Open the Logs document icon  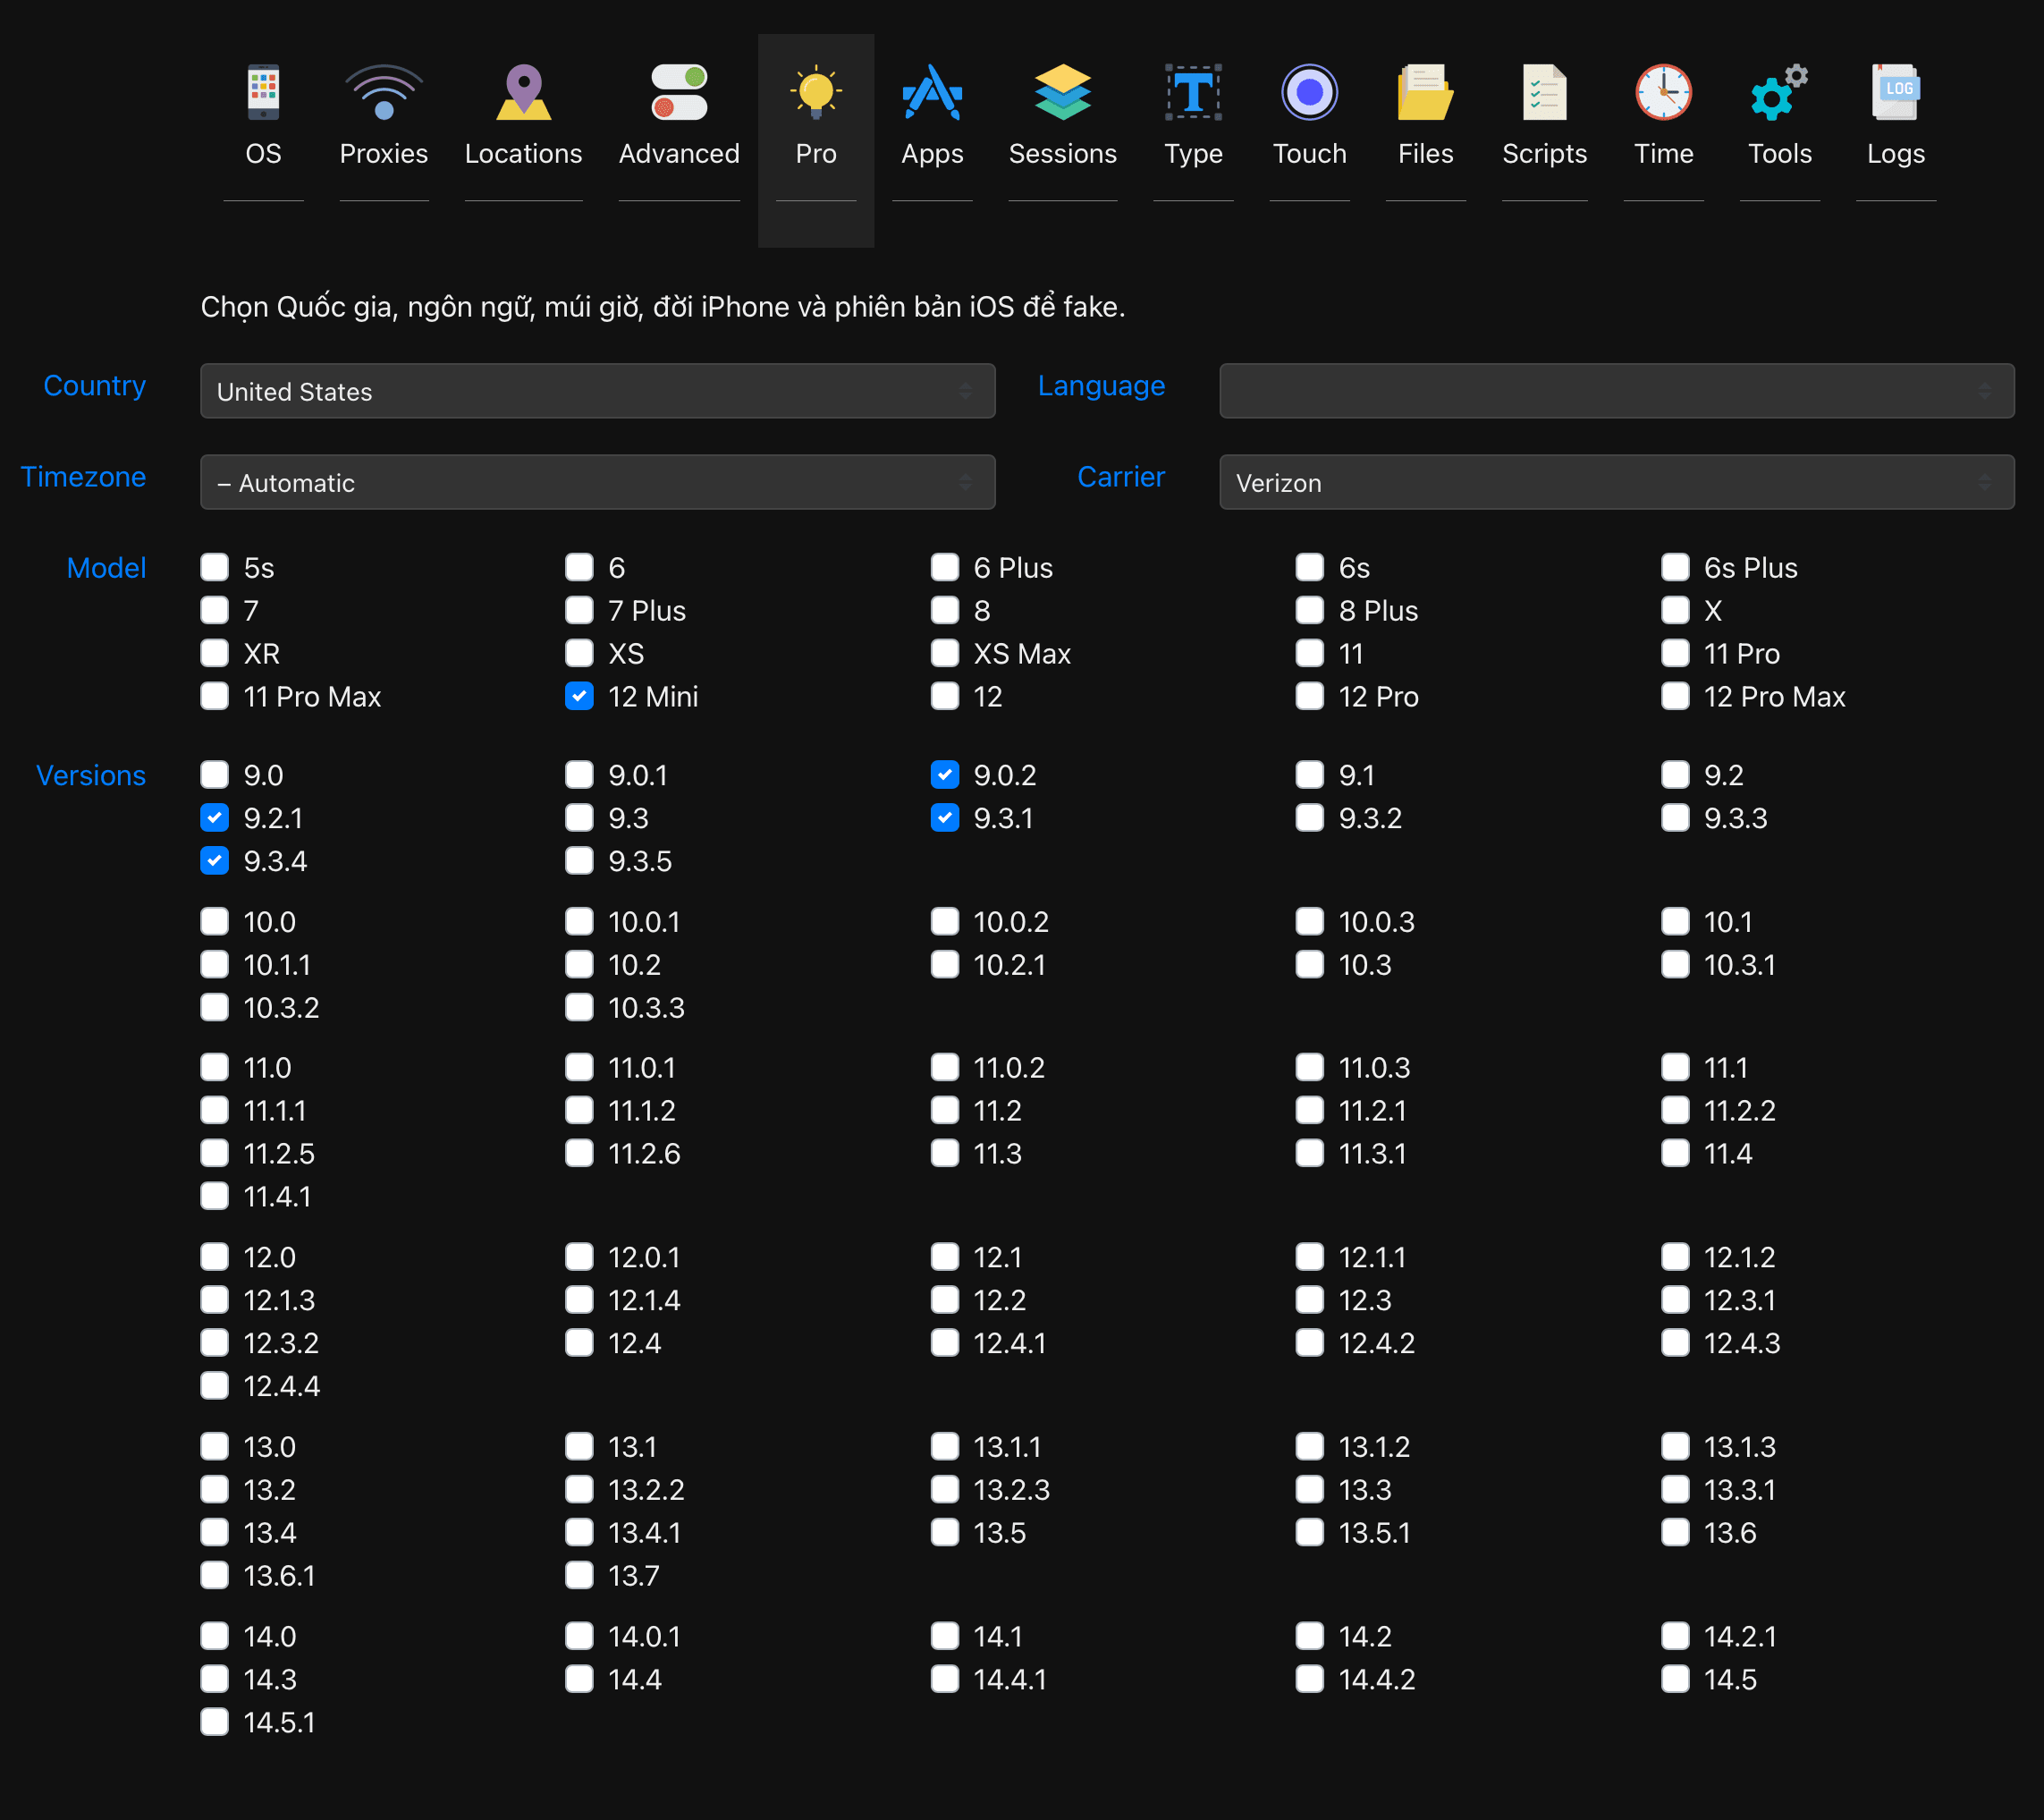tap(1895, 92)
